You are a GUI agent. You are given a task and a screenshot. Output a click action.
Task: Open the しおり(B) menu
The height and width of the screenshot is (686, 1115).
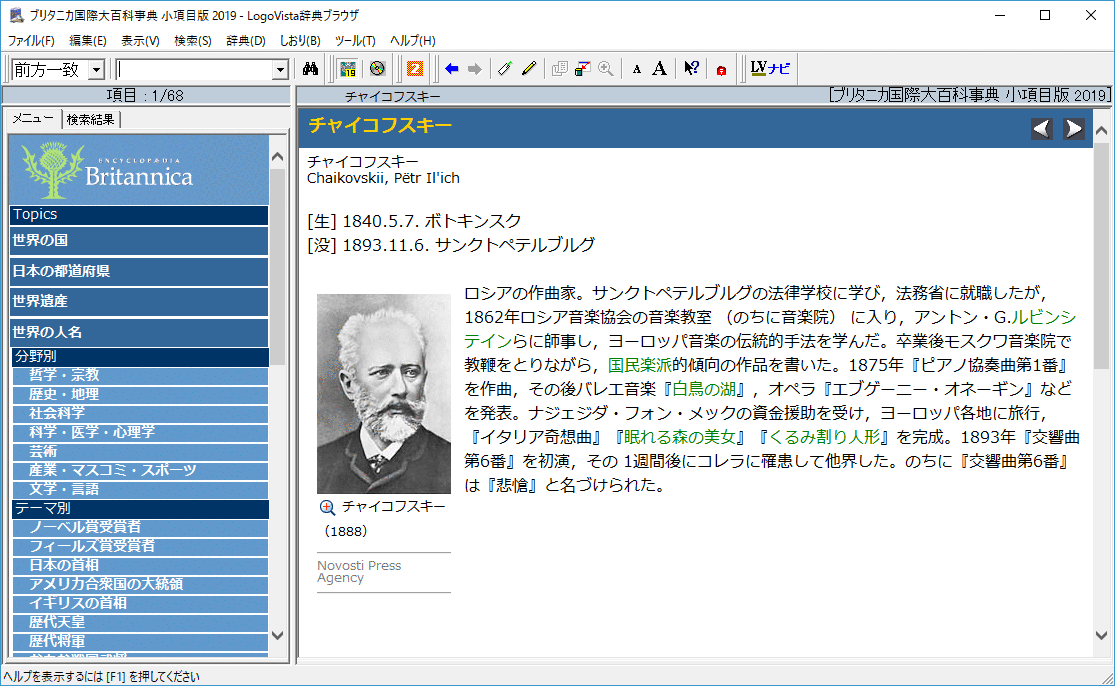coord(300,41)
